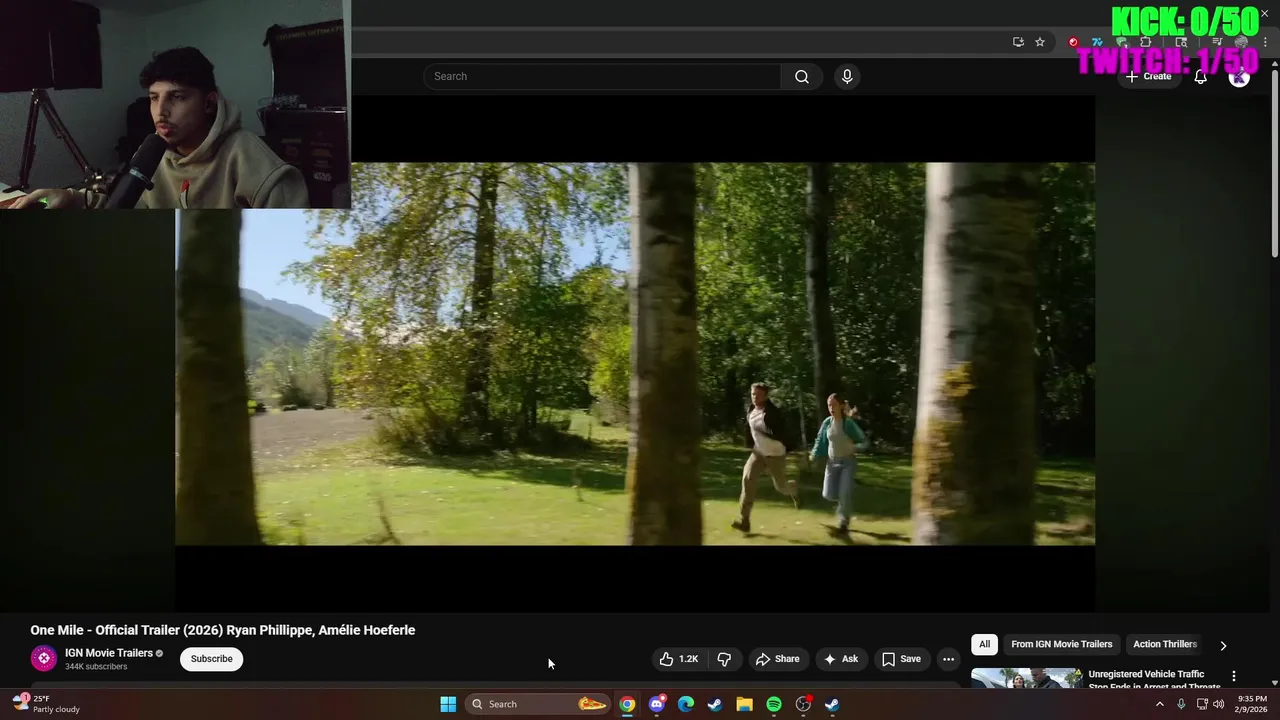Show hidden system tray icons

pyautogui.click(x=1160, y=704)
